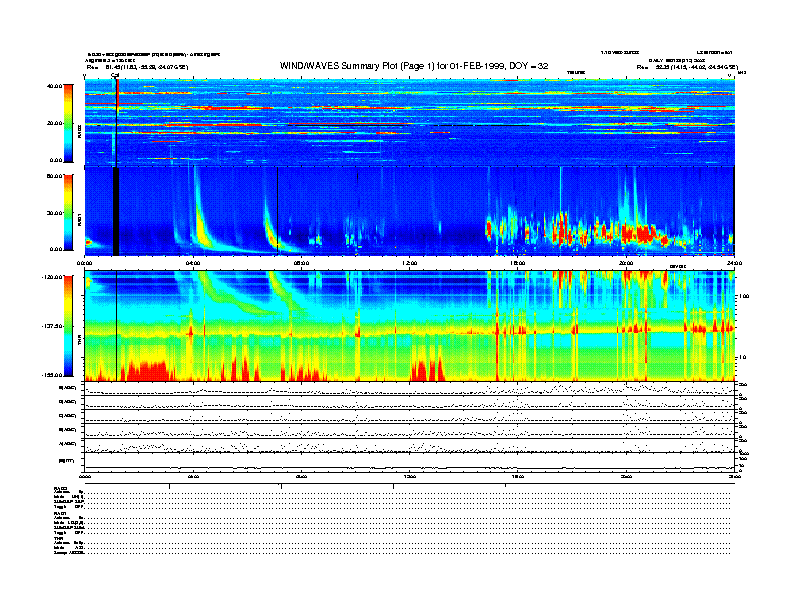Click the 24:00 tick label under RAD1 panel

coord(734,263)
